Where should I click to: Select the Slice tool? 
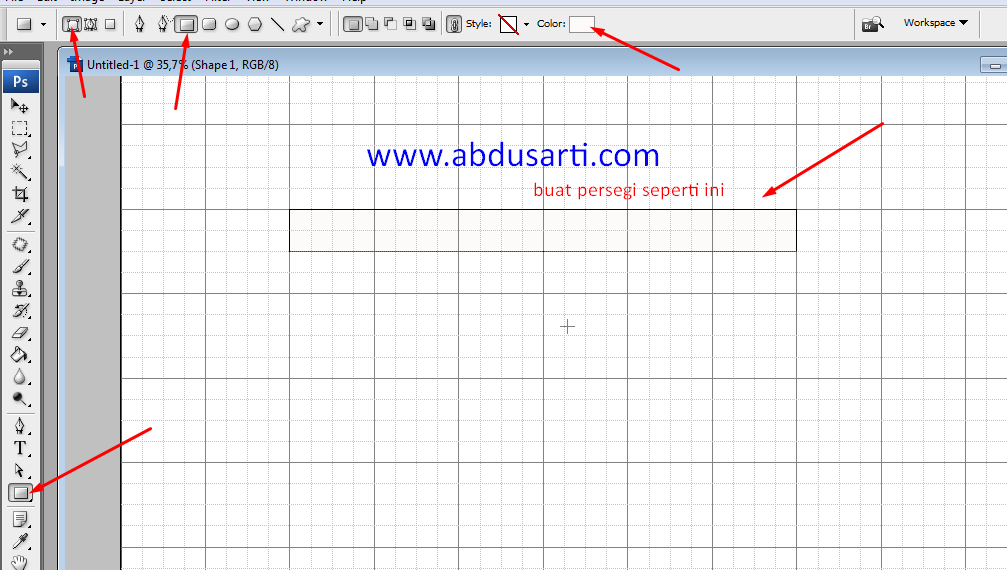point(20,216)
